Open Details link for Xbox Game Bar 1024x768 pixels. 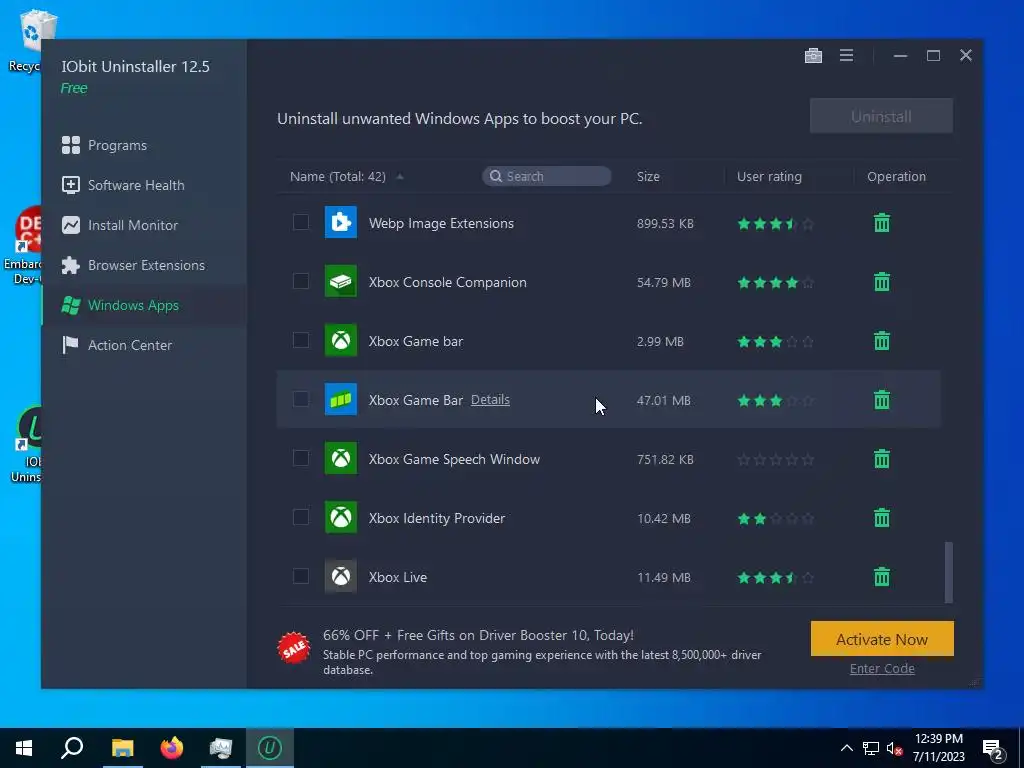coord(490,400)
